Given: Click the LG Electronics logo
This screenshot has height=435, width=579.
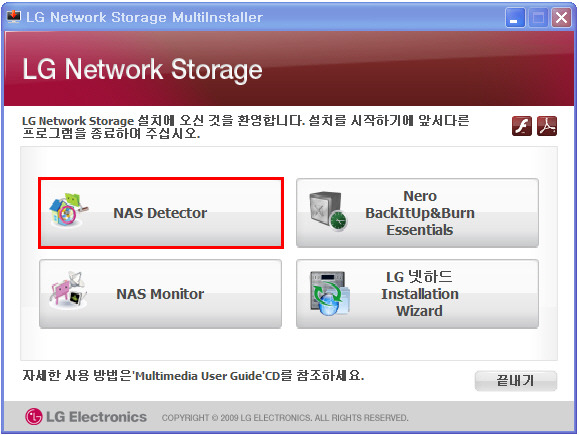Looking at the screenshot, I should tap(86, 417).
